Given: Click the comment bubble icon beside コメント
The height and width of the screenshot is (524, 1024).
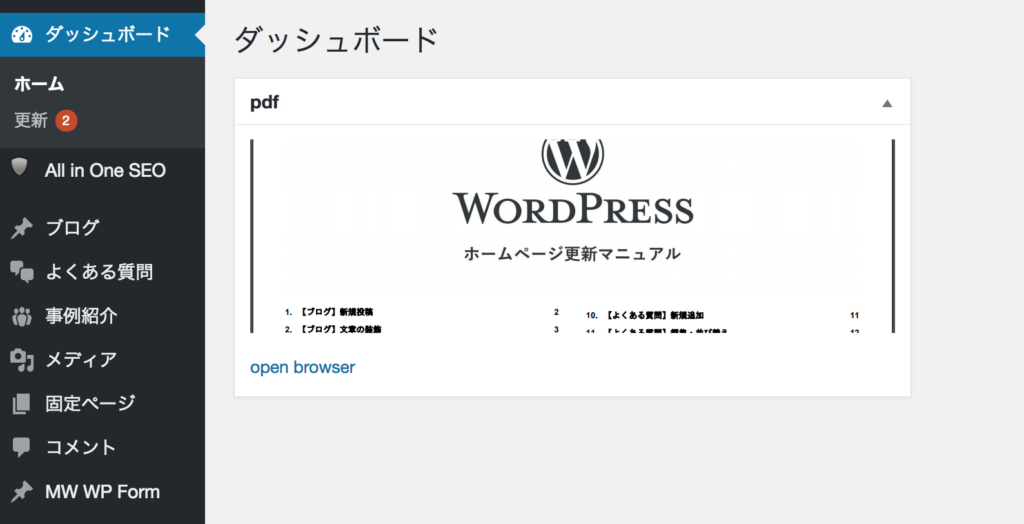Looking at the screenshot, I should (x=22, y=448).
